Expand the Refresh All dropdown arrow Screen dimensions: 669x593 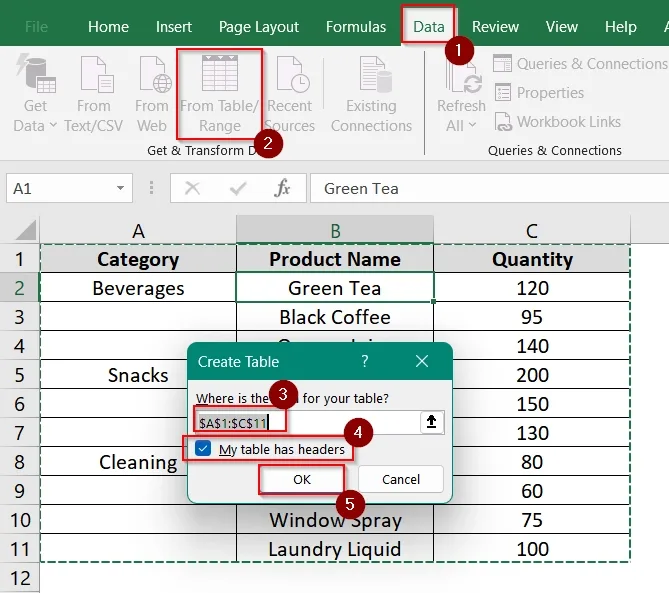coord(472,125)
